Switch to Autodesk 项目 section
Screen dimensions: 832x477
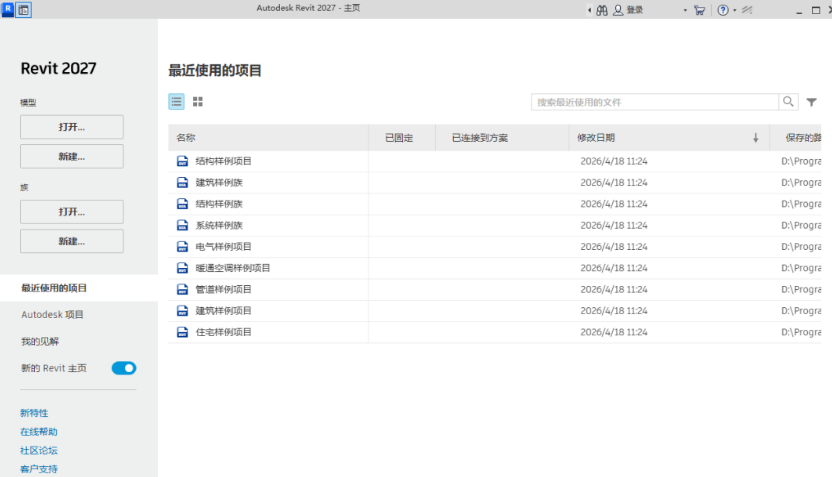coord(52,314)
